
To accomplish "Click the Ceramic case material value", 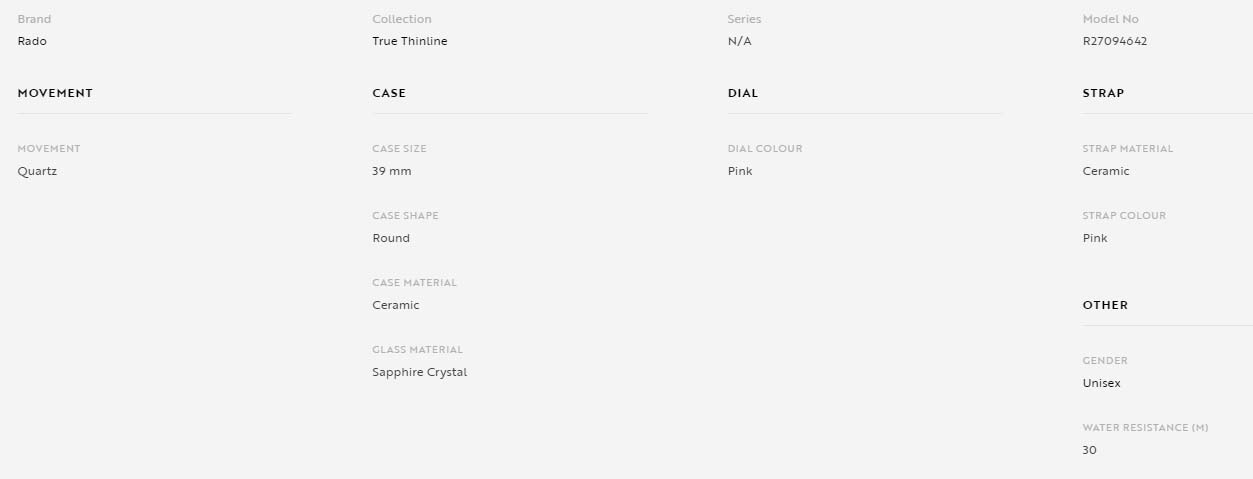I will [396, 305].
